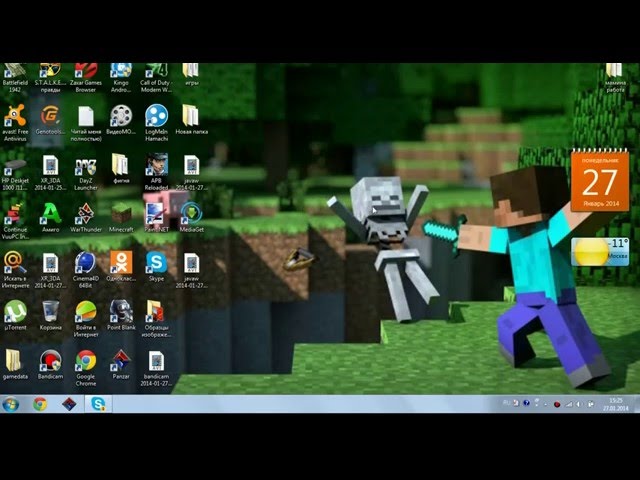Screen dimensions: 640x480
Task: Click the Войти в Интернет shortcut
Action: tap(86, 318)
